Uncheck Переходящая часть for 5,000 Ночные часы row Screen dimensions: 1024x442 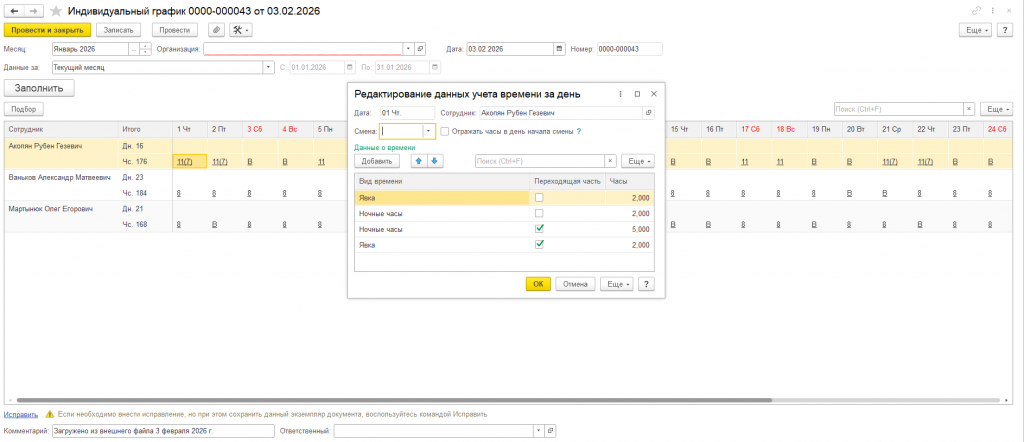pos(539,229)
